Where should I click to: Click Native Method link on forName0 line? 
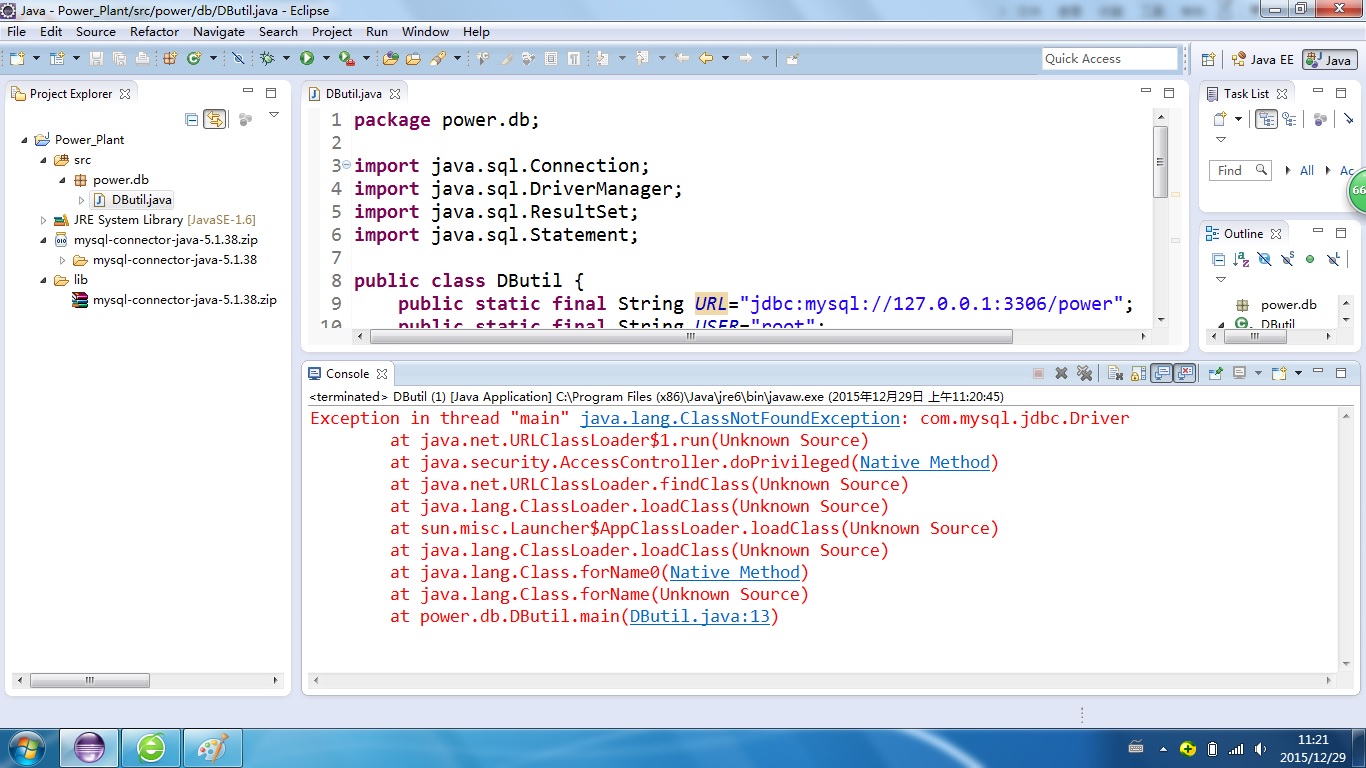point(735,572)
